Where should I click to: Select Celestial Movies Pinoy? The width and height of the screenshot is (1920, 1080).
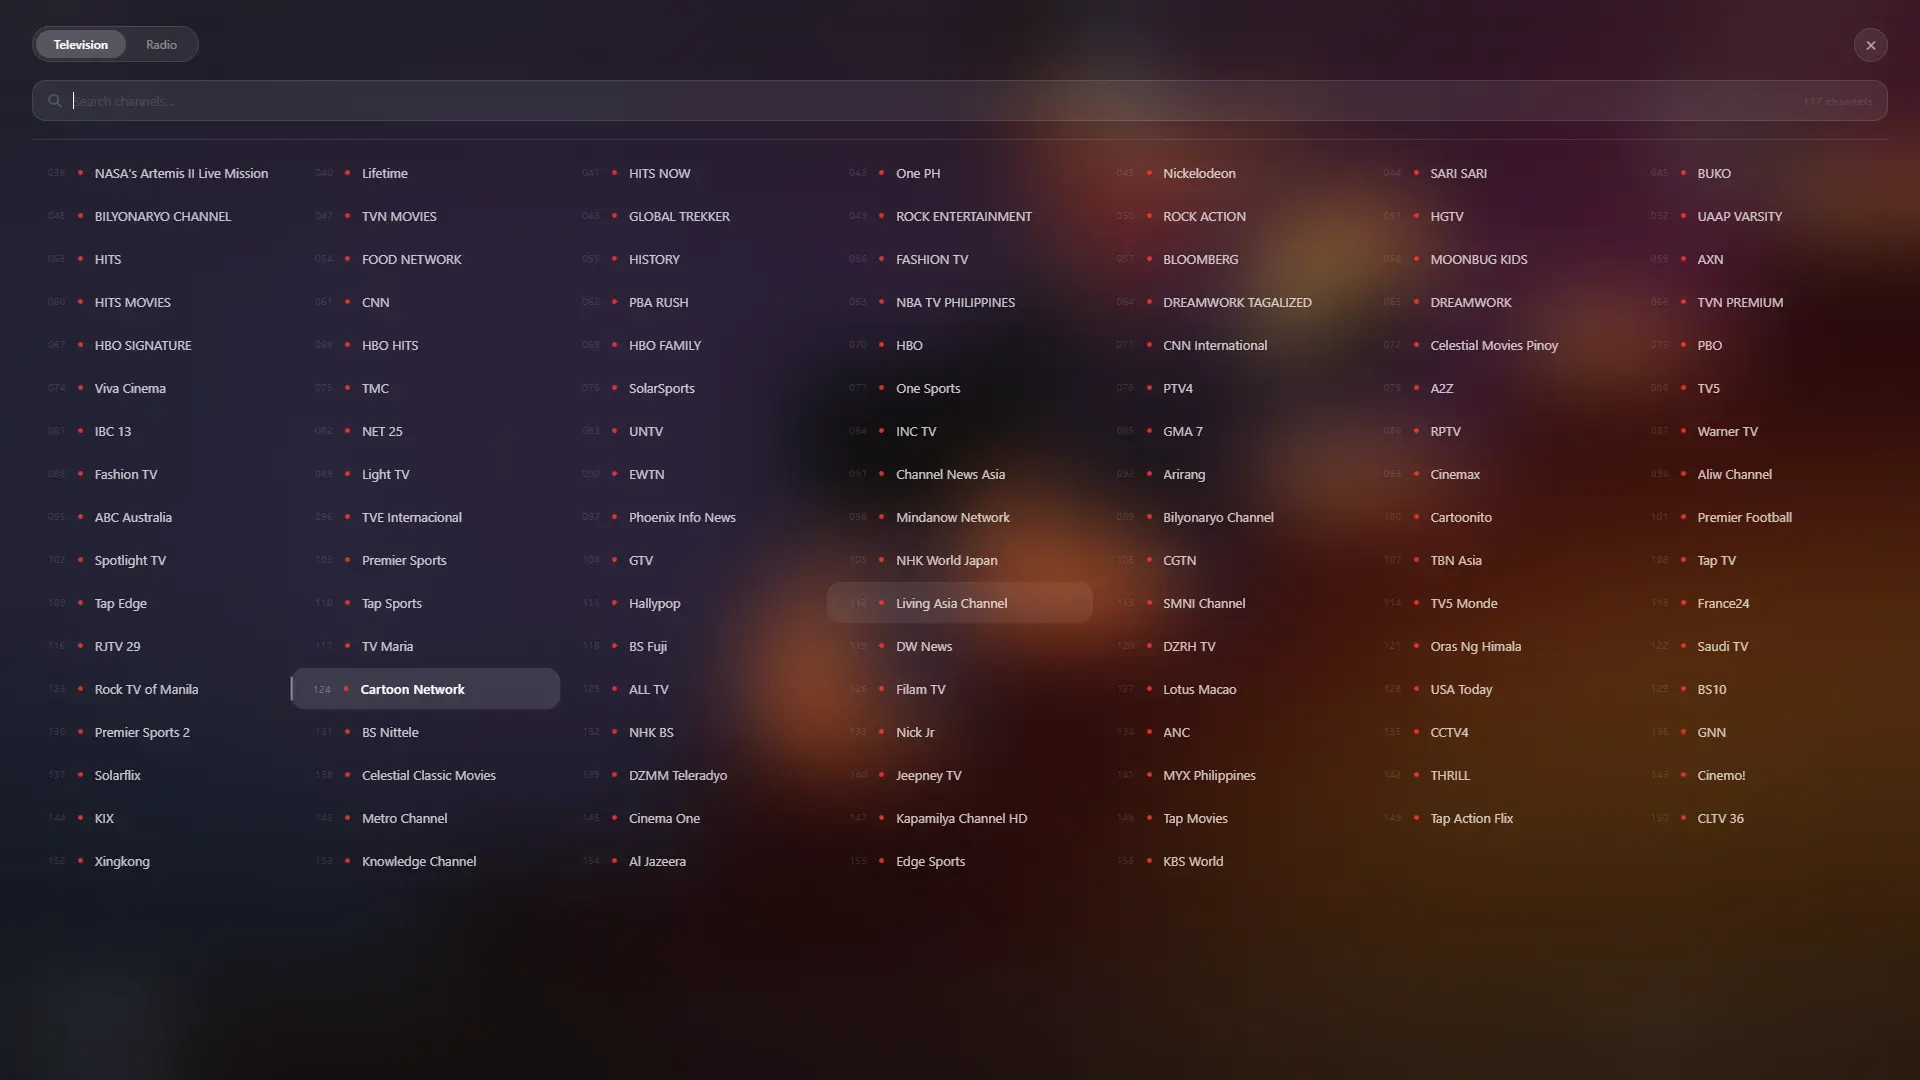click(x=1493, y=345)
